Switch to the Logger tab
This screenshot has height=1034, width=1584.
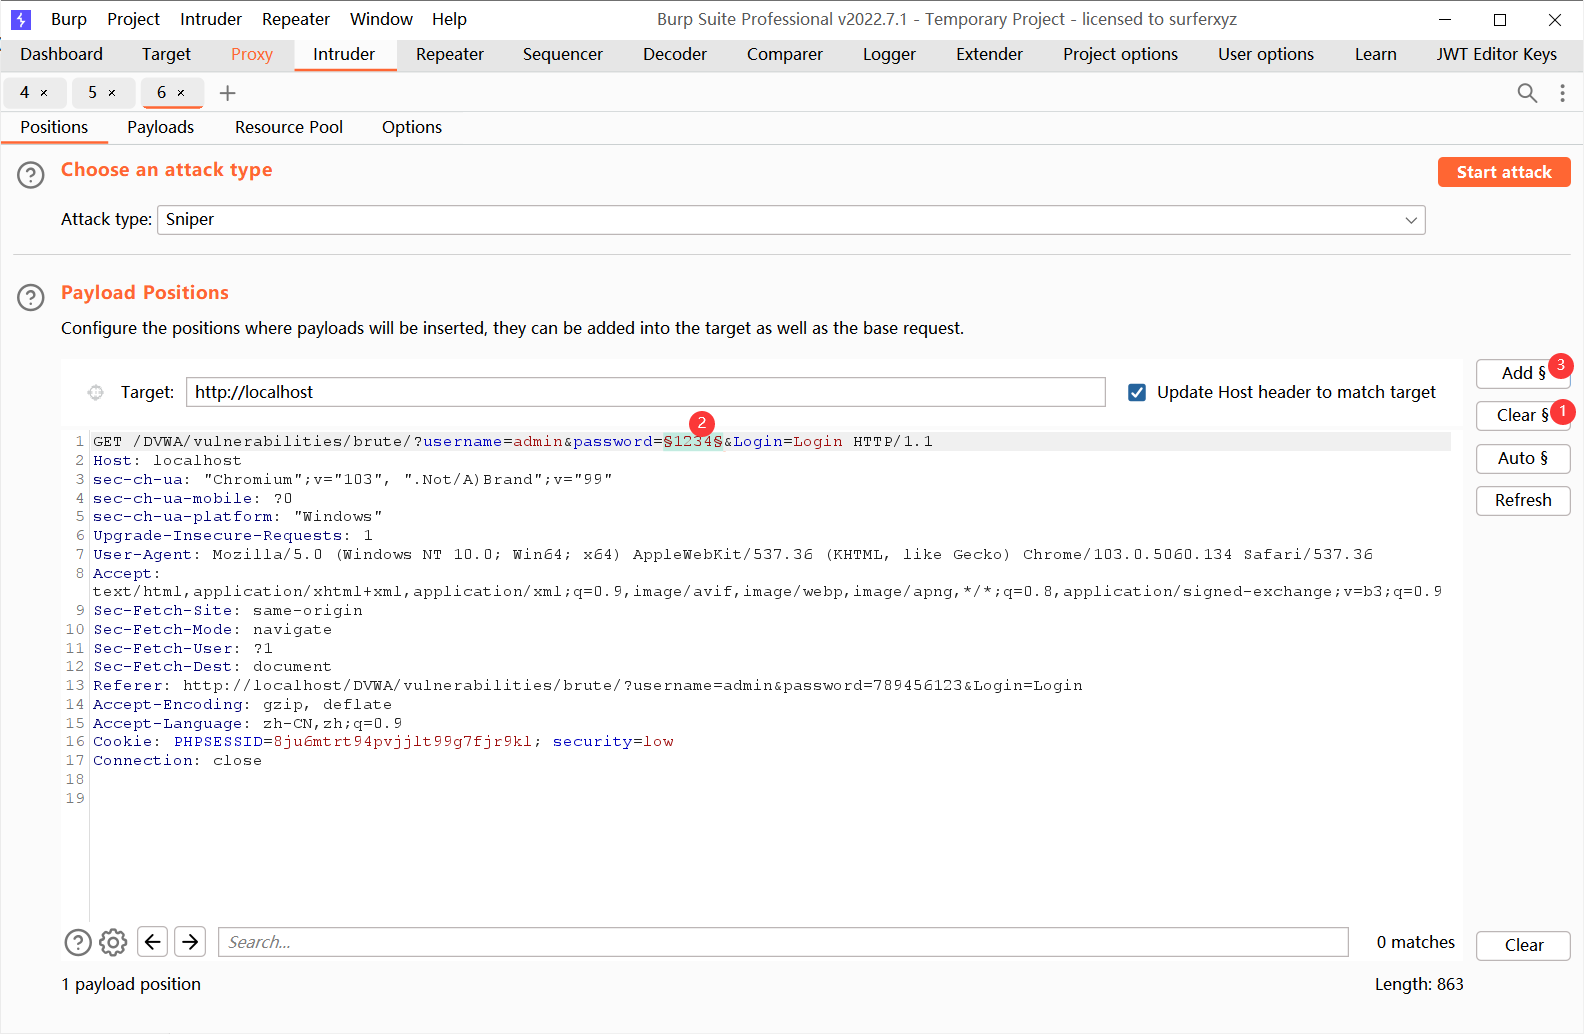(x=890, y=55)
